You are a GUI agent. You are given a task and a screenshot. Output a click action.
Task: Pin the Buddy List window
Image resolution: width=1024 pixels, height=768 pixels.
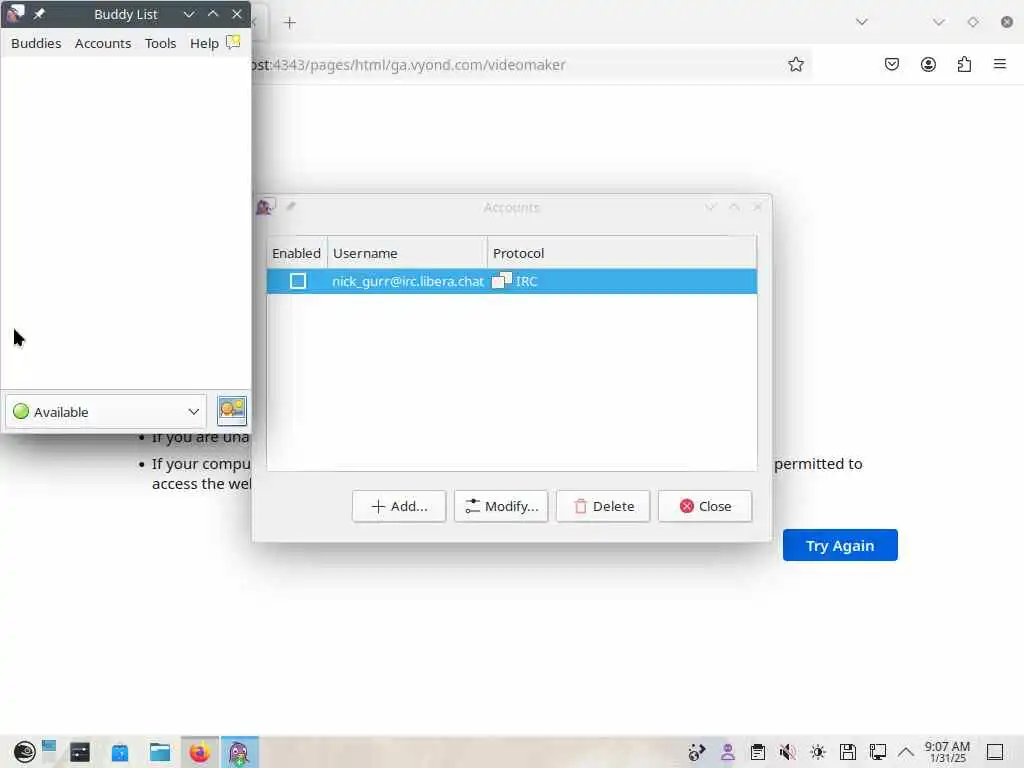39,14
